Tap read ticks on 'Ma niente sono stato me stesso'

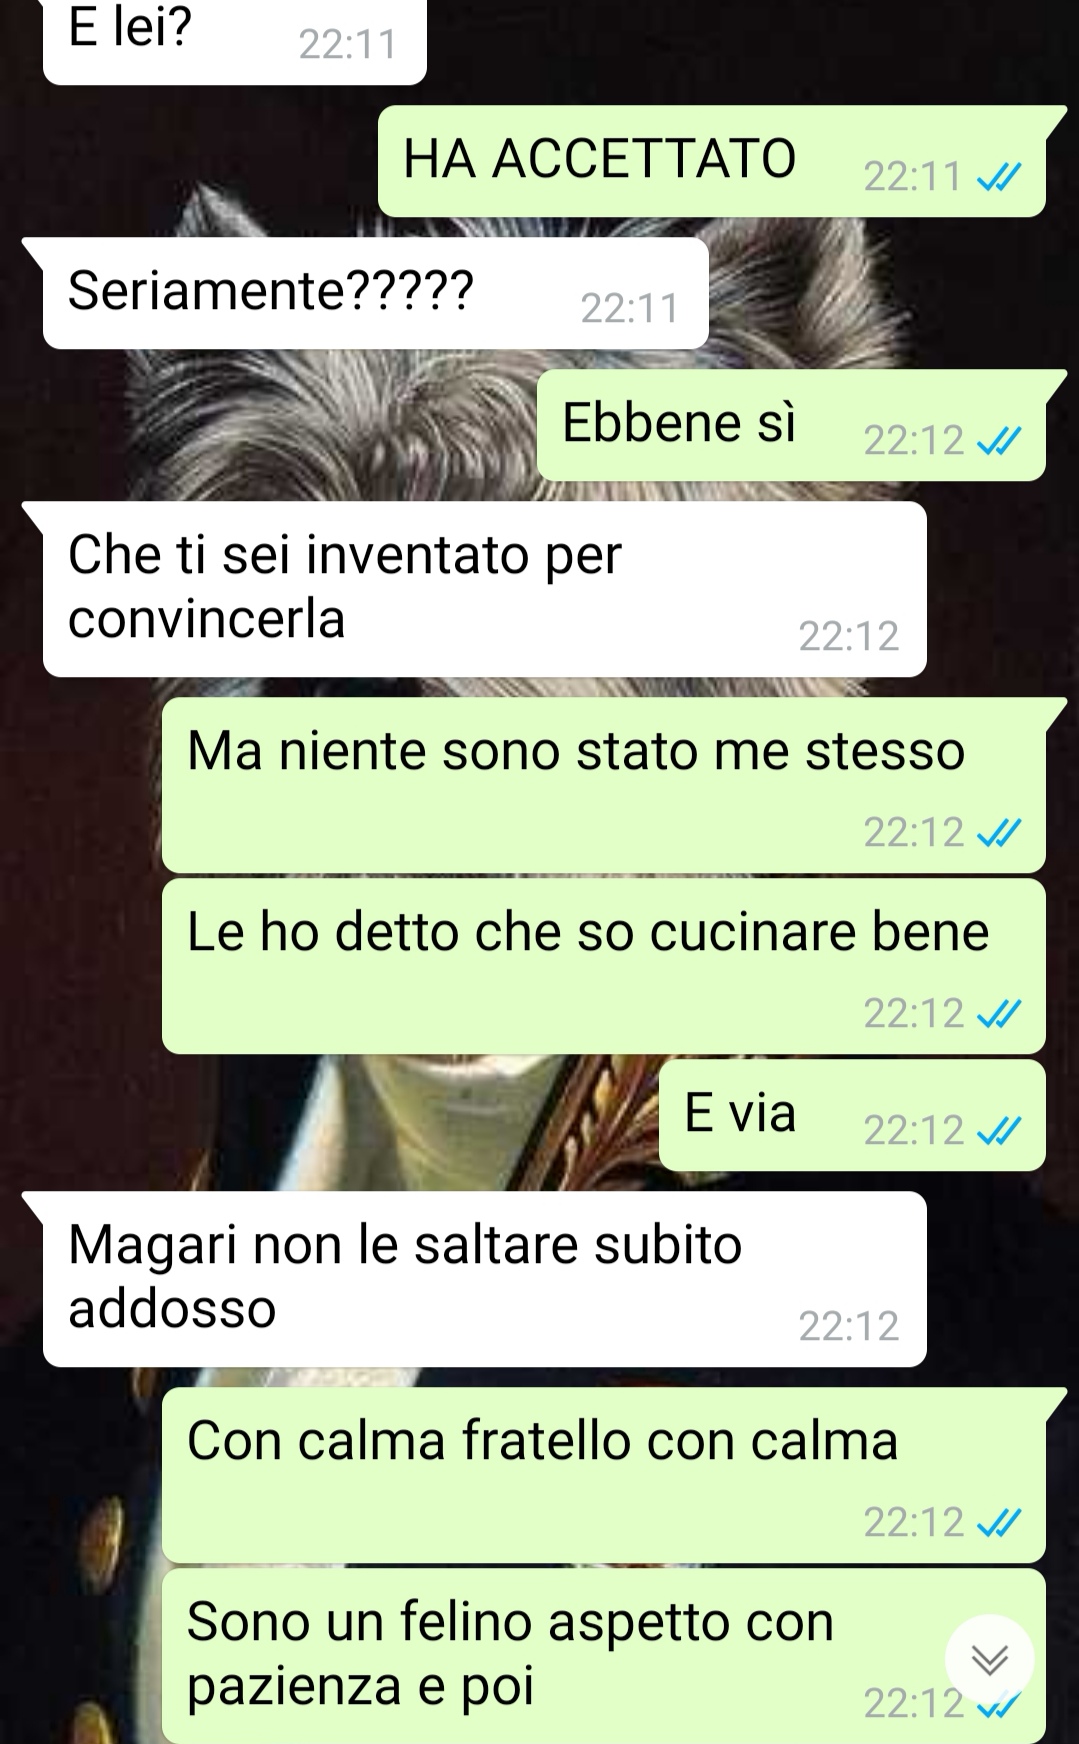click(998, 833)
